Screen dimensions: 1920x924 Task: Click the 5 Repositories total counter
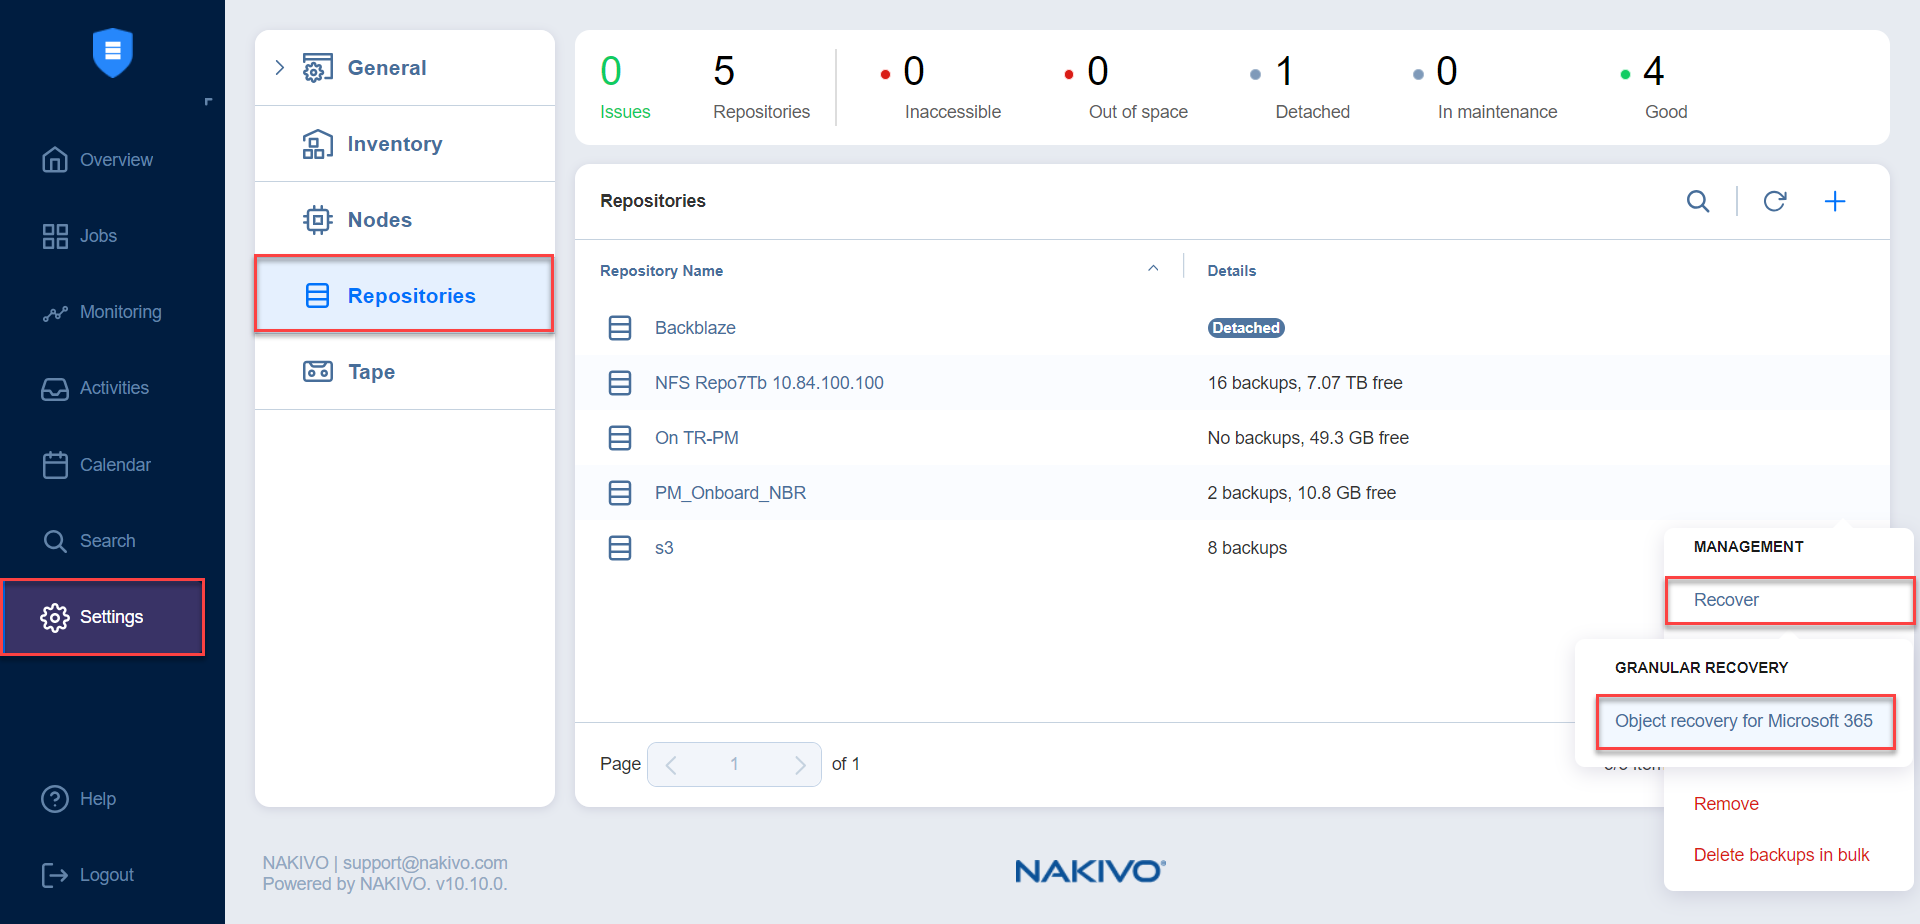761,88
